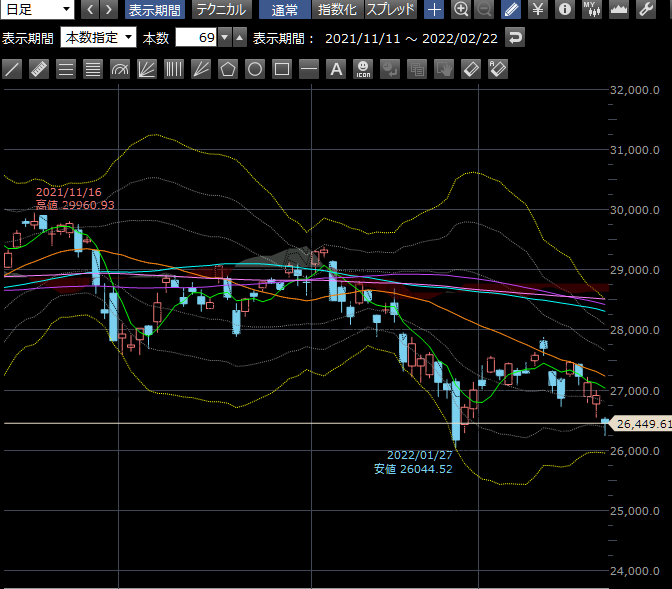Screen dimensions: 672x589
Task: Select the trend line drawing tool
Action: (12, 69)
